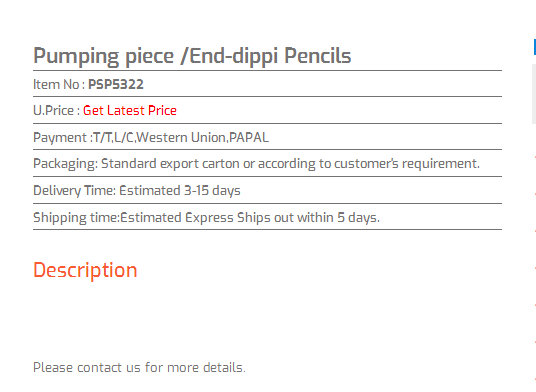Image resolution: width=536 pixels, height=392 pixels.
Task: Click the 5 days text in shipping line
Action: [x=358, y=218]
